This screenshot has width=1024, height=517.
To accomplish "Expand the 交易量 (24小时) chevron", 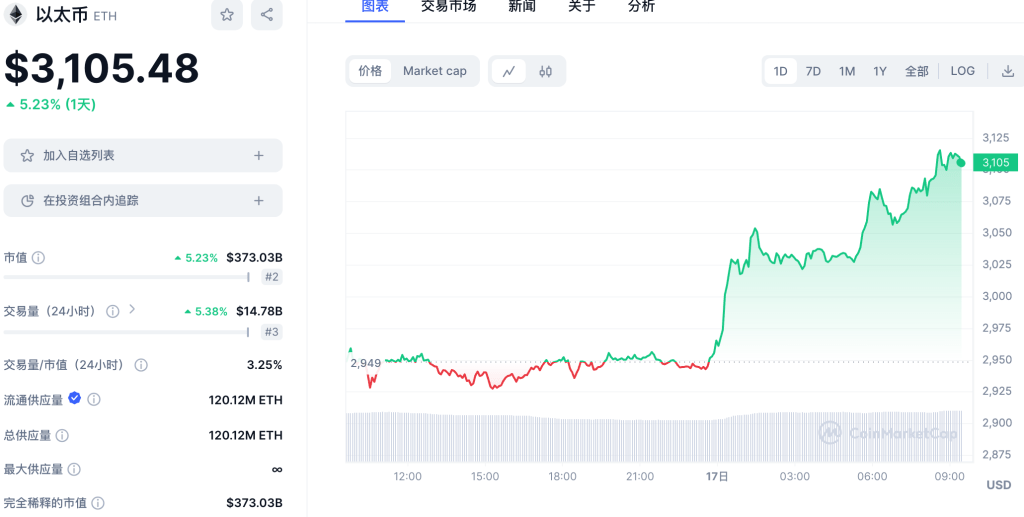I will [x=132, y=310].
